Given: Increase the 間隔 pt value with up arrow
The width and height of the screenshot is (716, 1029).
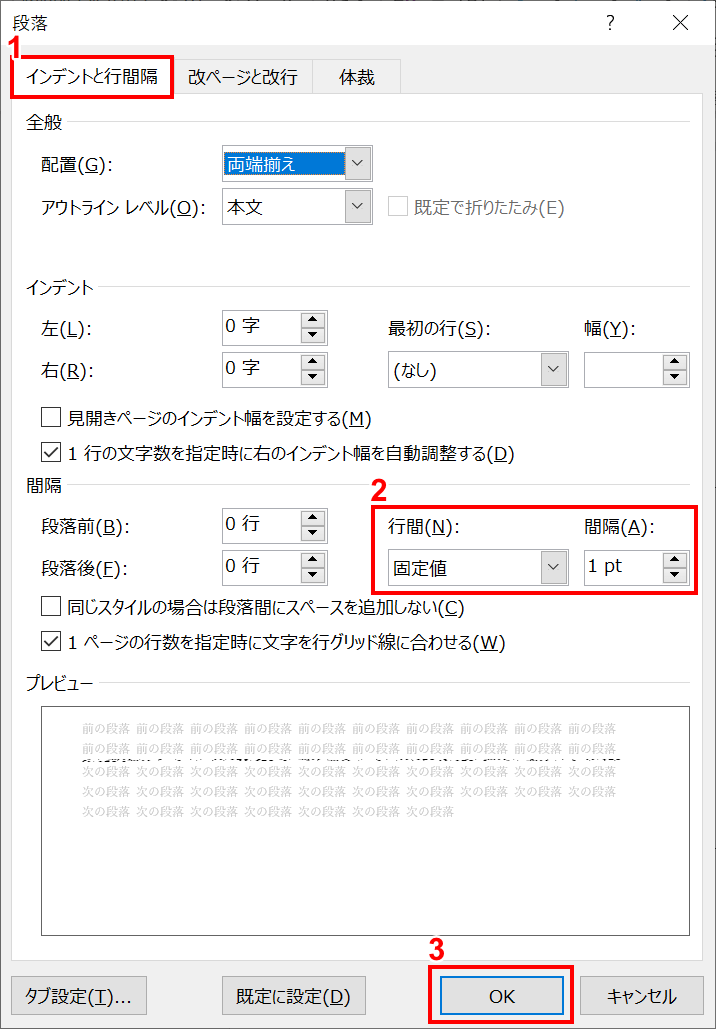Looking at the screenshot, I should [x=675, y=560].
